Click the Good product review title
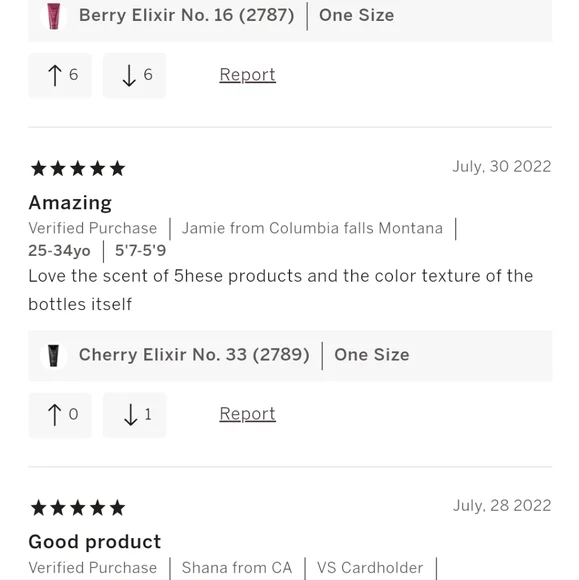The height and width of the screenshot is (580, 579). pos(95,542)
